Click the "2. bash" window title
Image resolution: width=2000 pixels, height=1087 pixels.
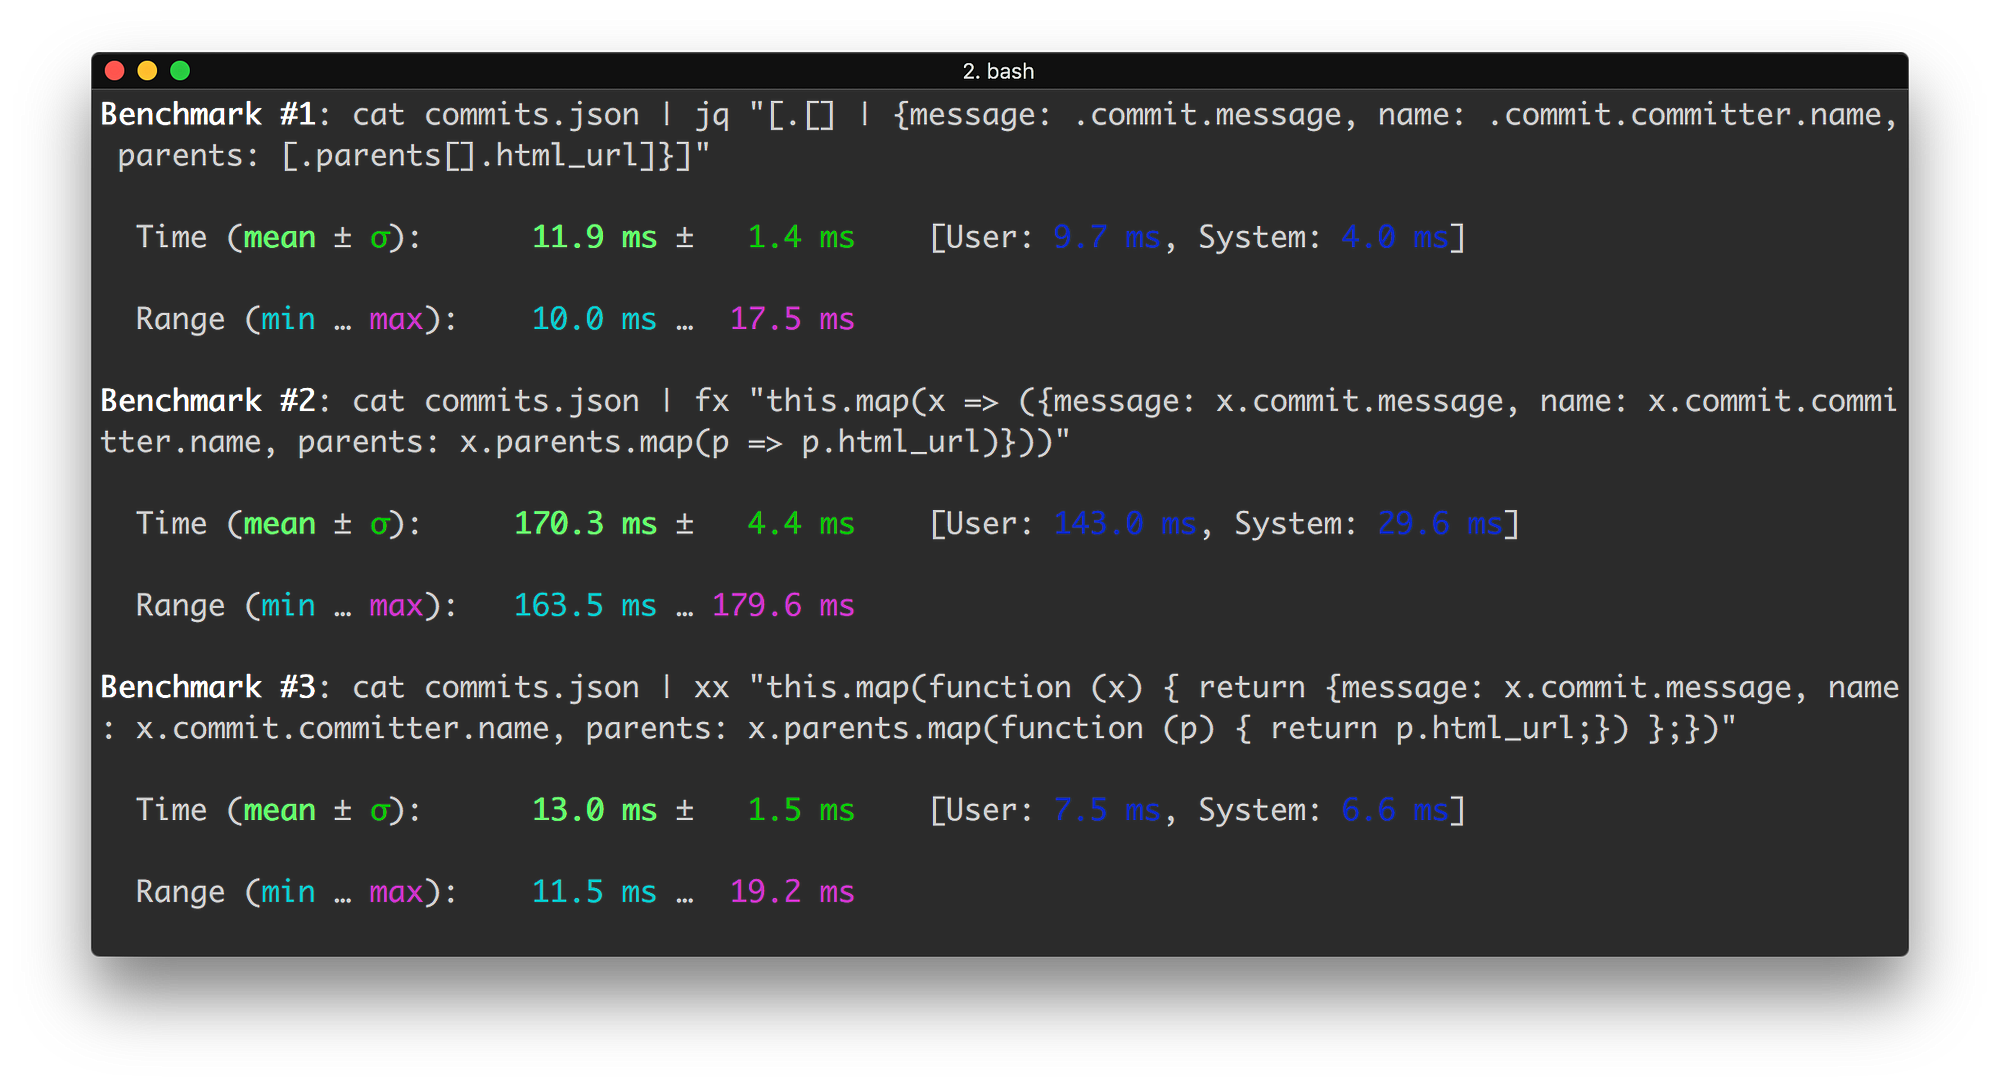click(x=998, y=71)
